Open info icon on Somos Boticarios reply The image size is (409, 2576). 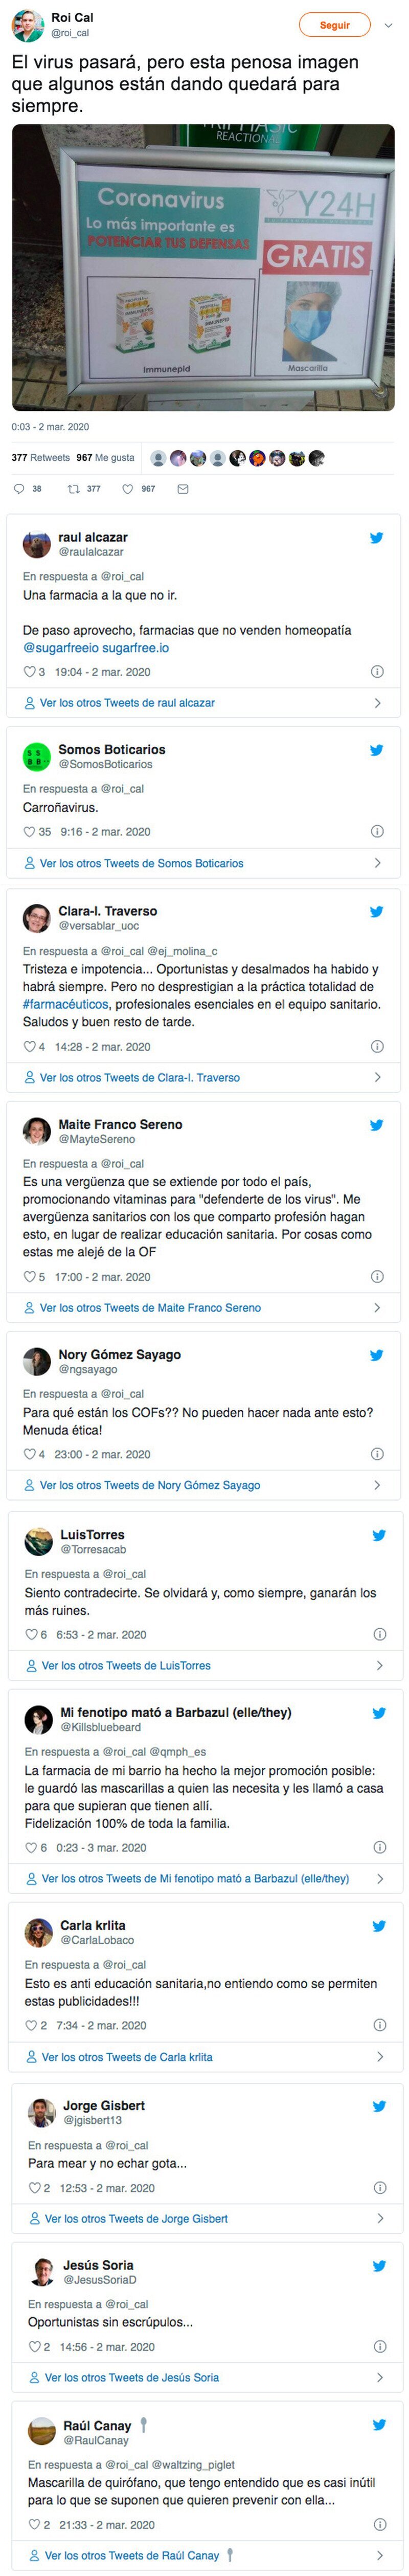pyautogui.click(x=377, y=831)
